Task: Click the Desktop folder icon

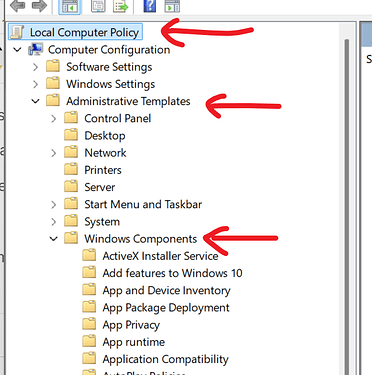Action: [x=71, y=135]
